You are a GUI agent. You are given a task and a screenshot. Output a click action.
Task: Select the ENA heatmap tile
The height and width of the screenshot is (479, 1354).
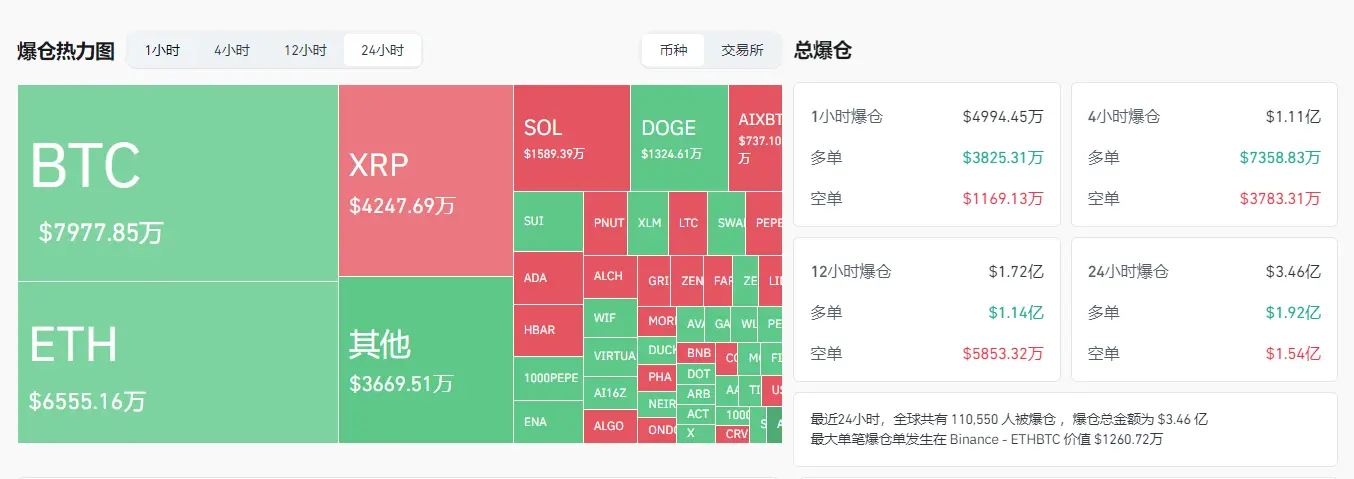point(548,422)
